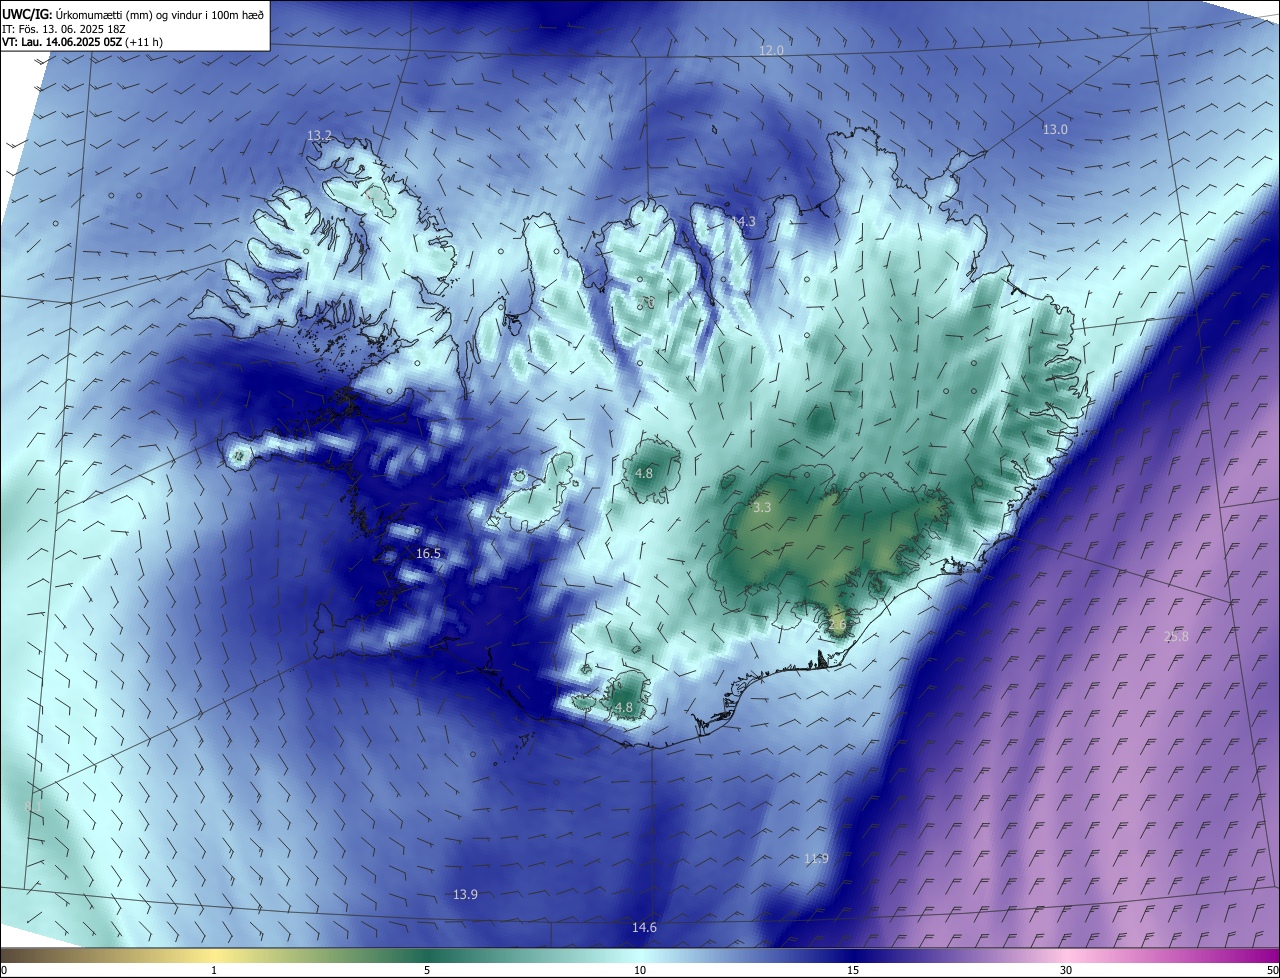
Task: Click the 'IT: Fös. 13. 06. 2025 18Z' line
Action: [x=63, y=28]
